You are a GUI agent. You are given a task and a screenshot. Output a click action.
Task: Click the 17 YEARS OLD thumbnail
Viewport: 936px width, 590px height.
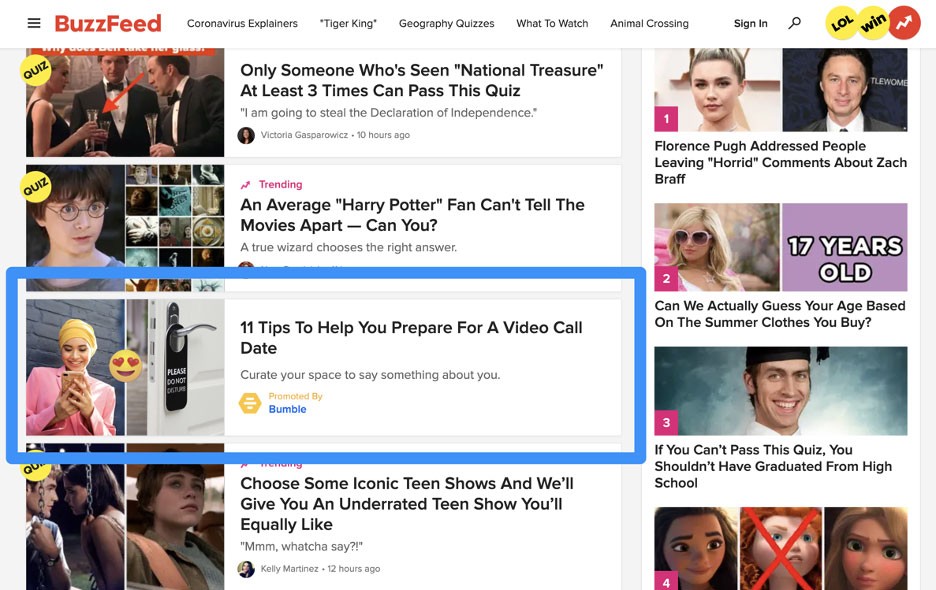coord(781,247)
